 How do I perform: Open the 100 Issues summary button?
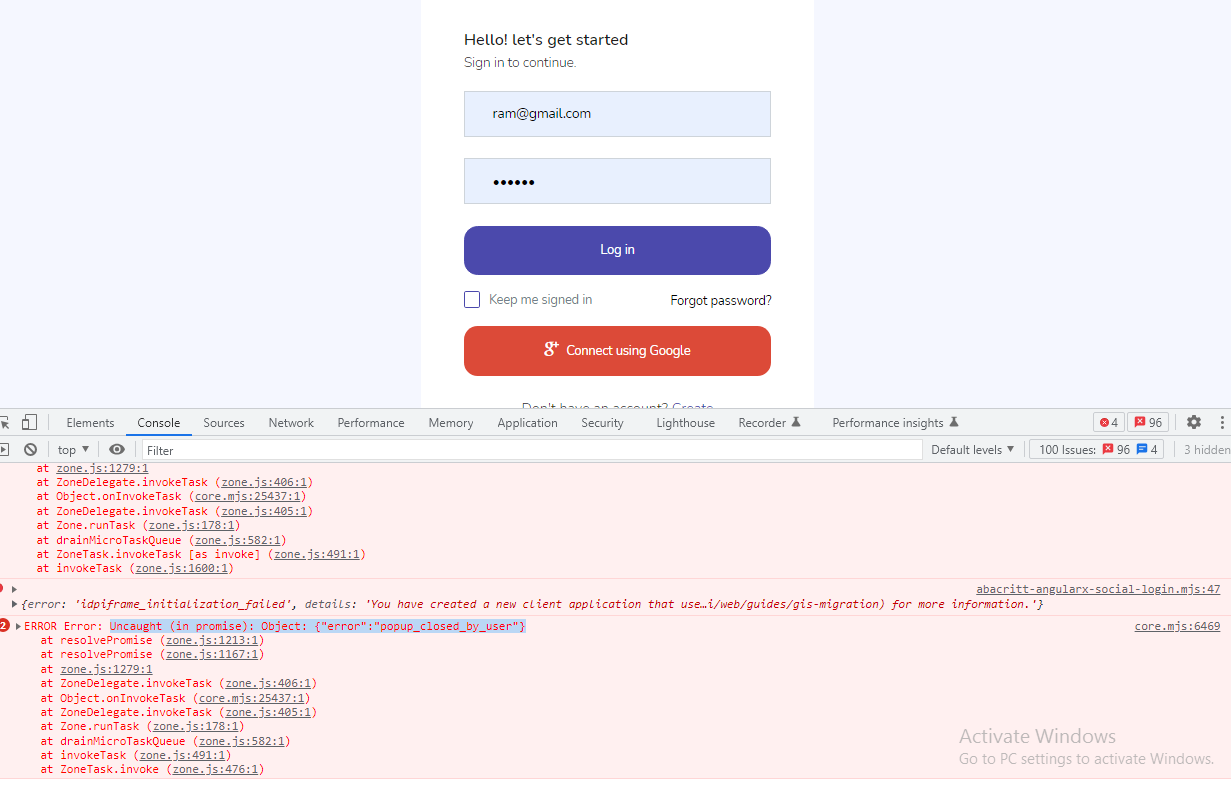(1098, 450)
